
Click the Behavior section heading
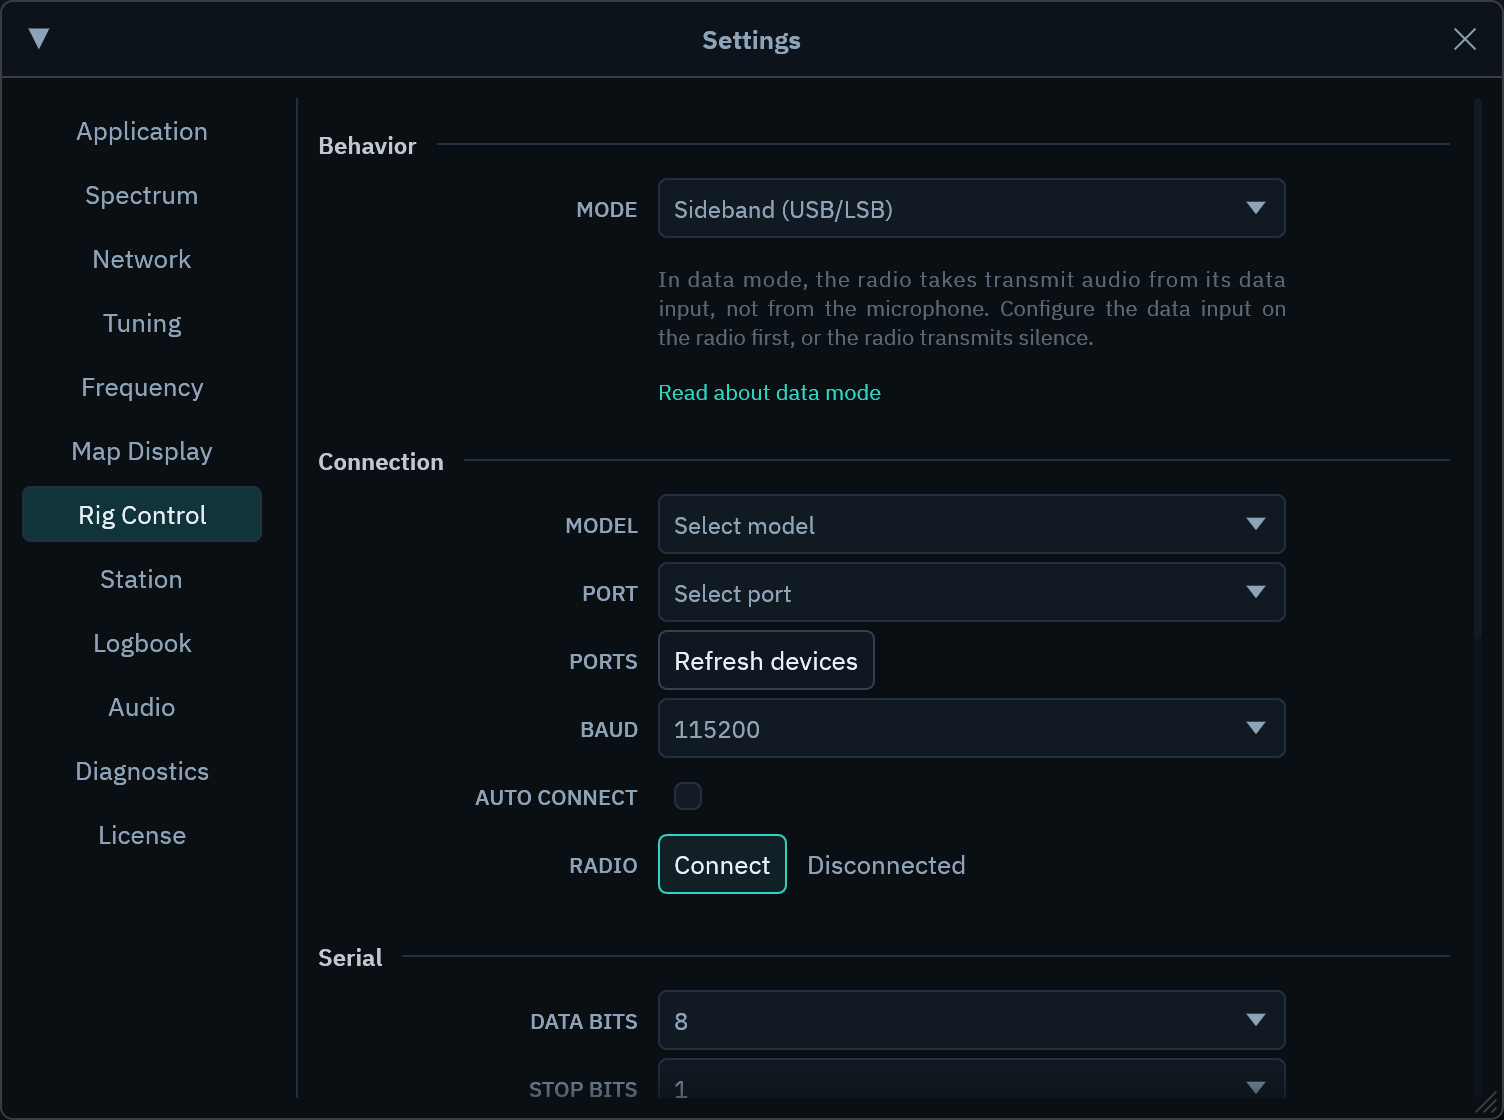tap(367, 146)
